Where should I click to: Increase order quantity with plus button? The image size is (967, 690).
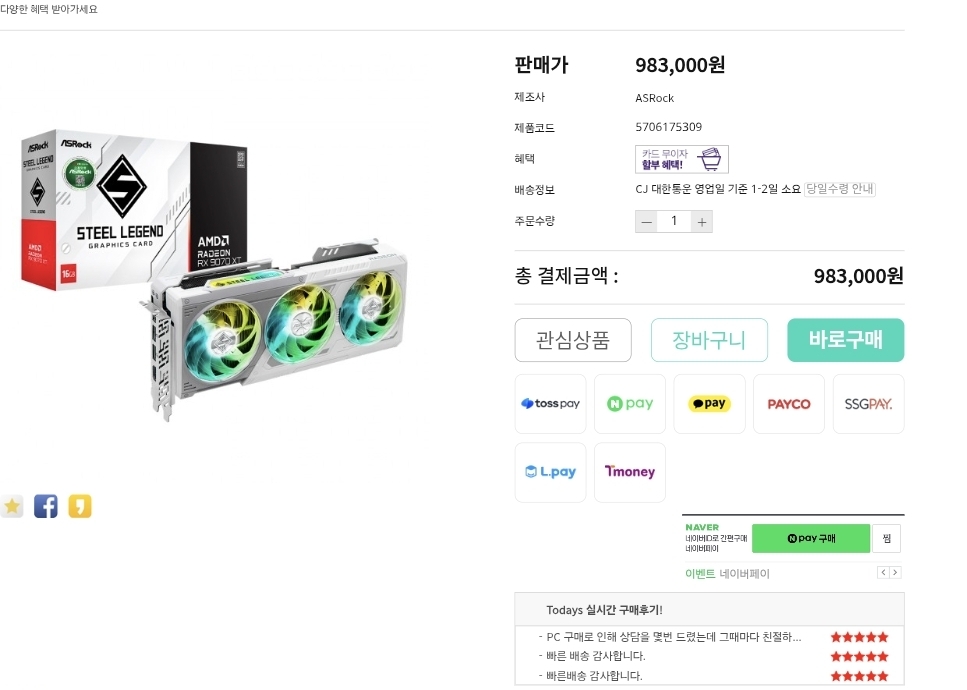(702, 222)
